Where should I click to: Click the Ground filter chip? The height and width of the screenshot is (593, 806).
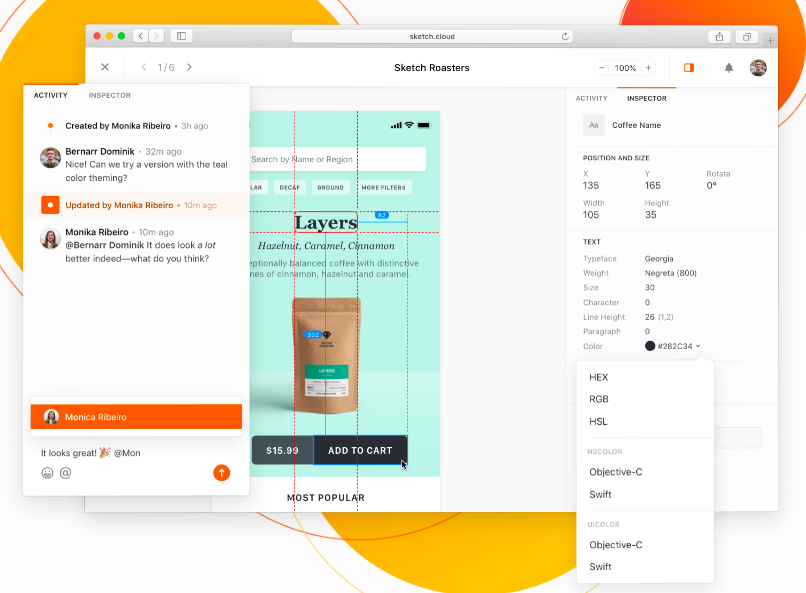point(331,188)
